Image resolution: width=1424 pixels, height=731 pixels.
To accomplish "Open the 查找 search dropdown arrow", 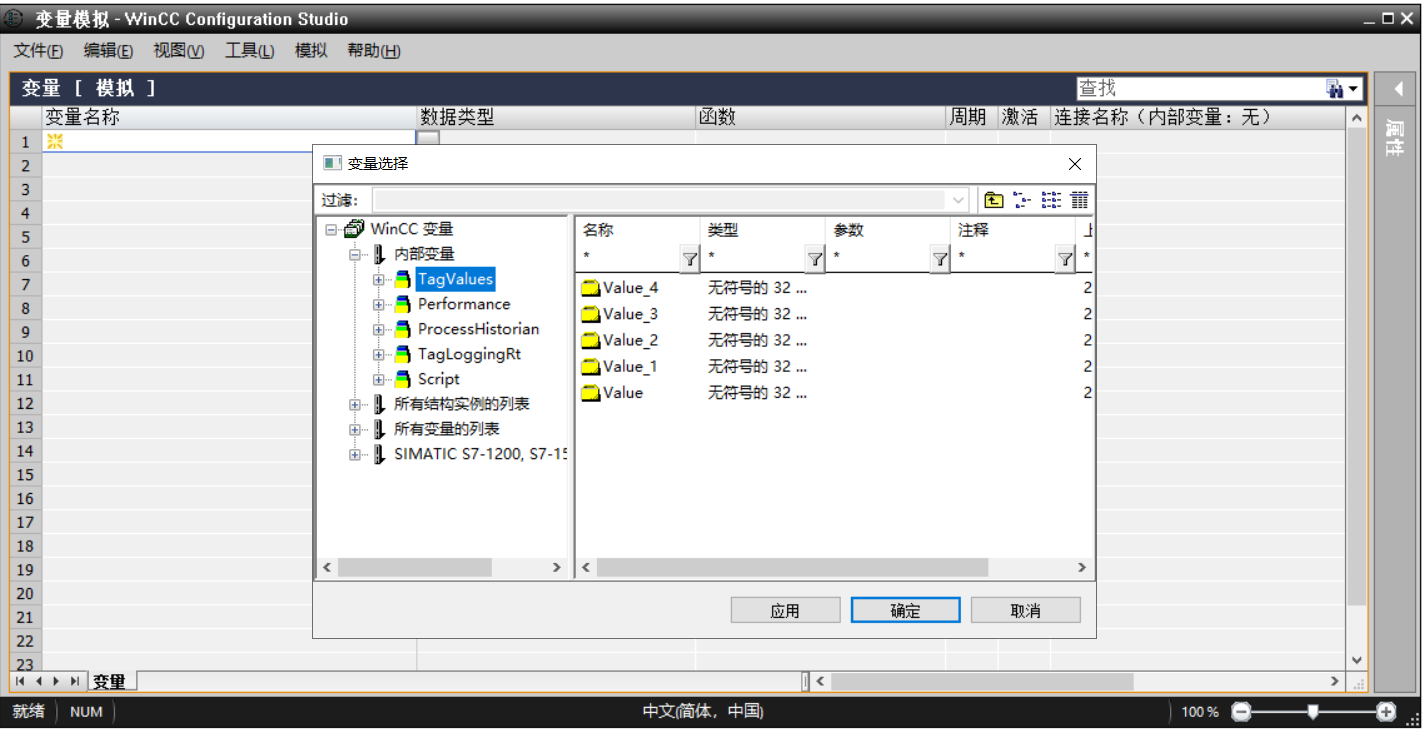I will 1354,89.
